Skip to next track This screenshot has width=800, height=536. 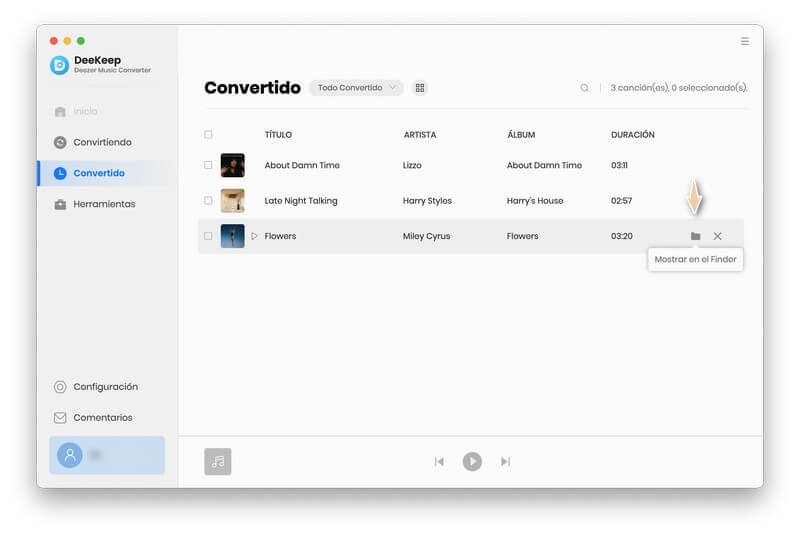[x=505, y=461]
